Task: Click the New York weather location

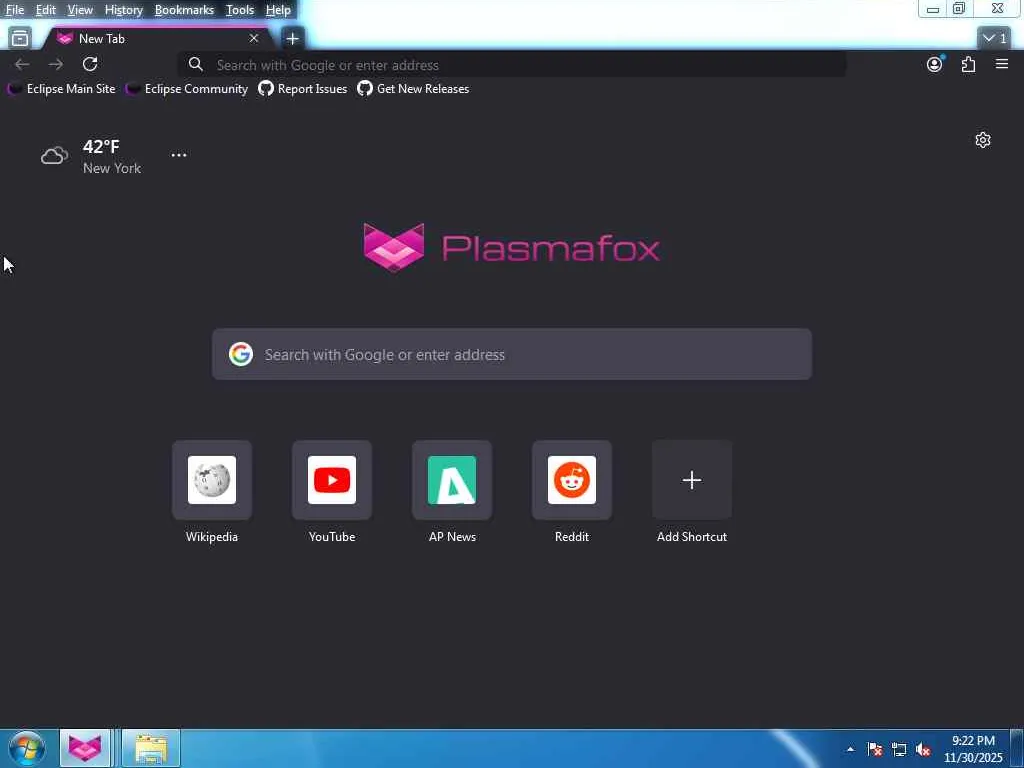Action: (112, 168)
